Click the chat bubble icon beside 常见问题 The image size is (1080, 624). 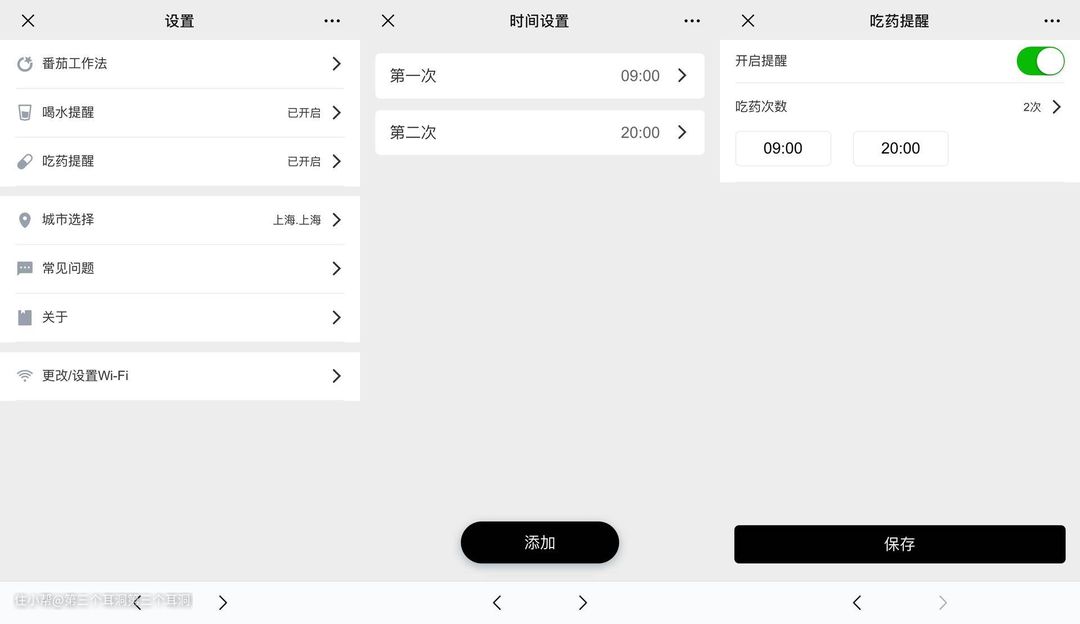25,269
